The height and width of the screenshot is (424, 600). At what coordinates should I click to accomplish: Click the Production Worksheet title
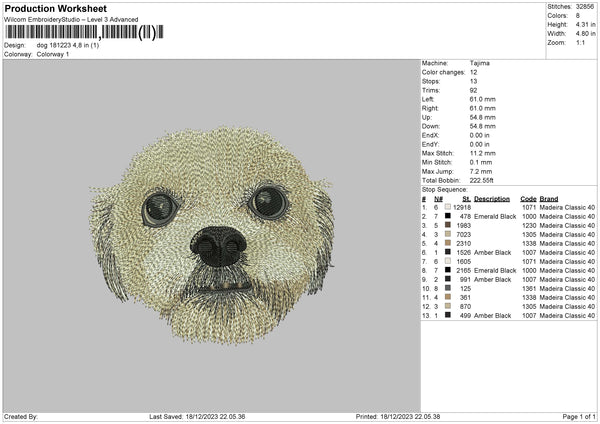pyautogui.click(x=55, y=8)
